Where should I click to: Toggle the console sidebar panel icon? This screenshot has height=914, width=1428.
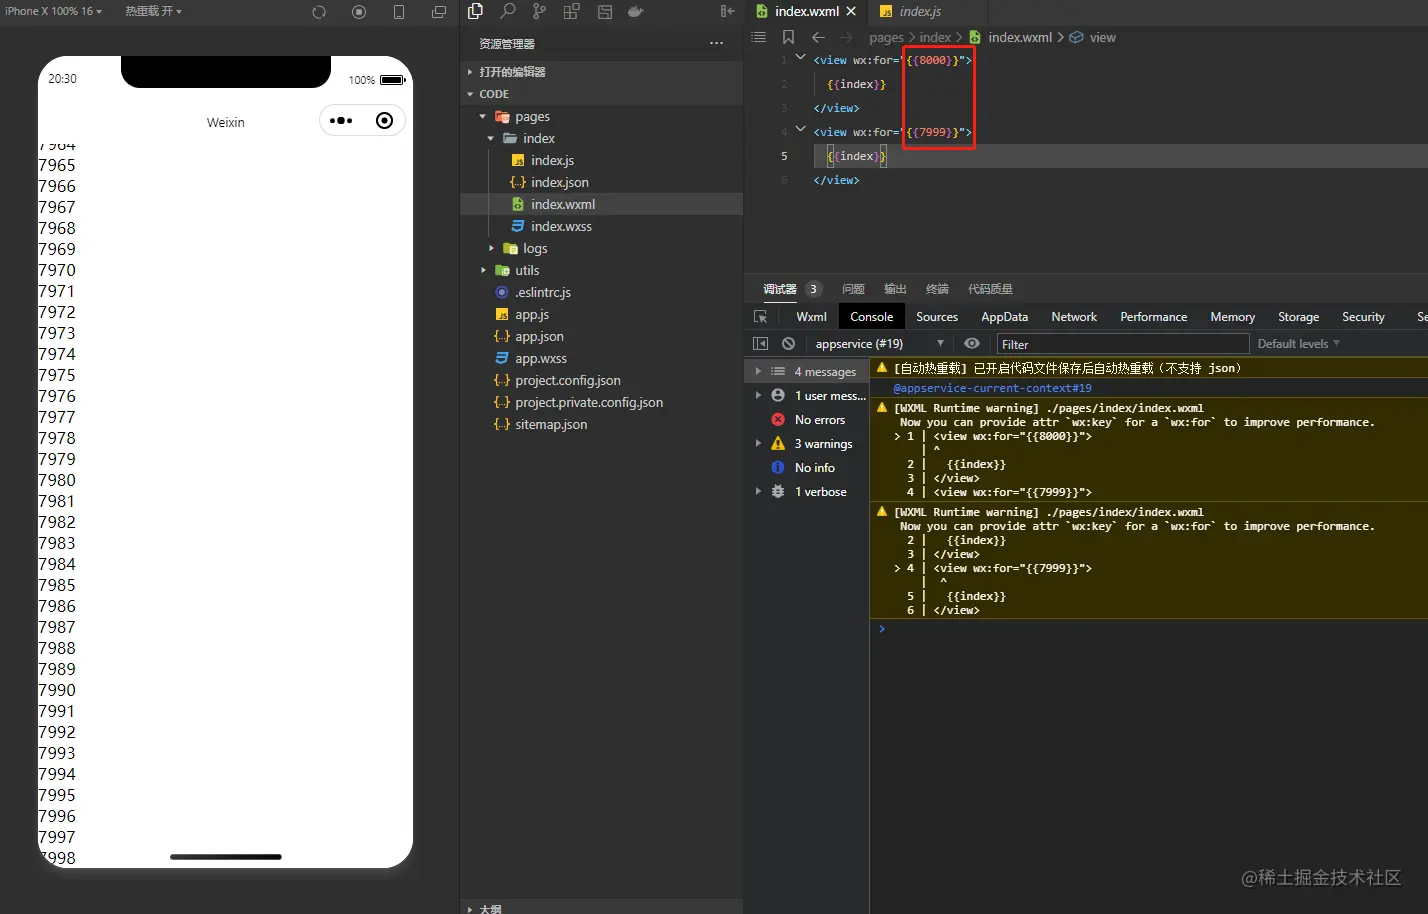[760, 344]
